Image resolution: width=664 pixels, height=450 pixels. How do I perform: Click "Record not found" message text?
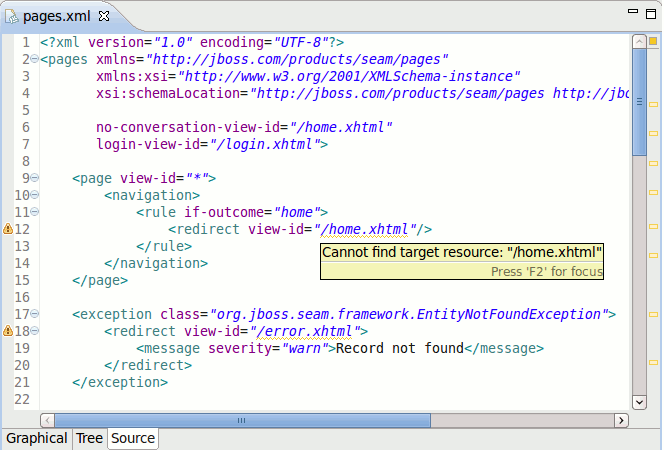pyautogui.click(x=400, y=348)
